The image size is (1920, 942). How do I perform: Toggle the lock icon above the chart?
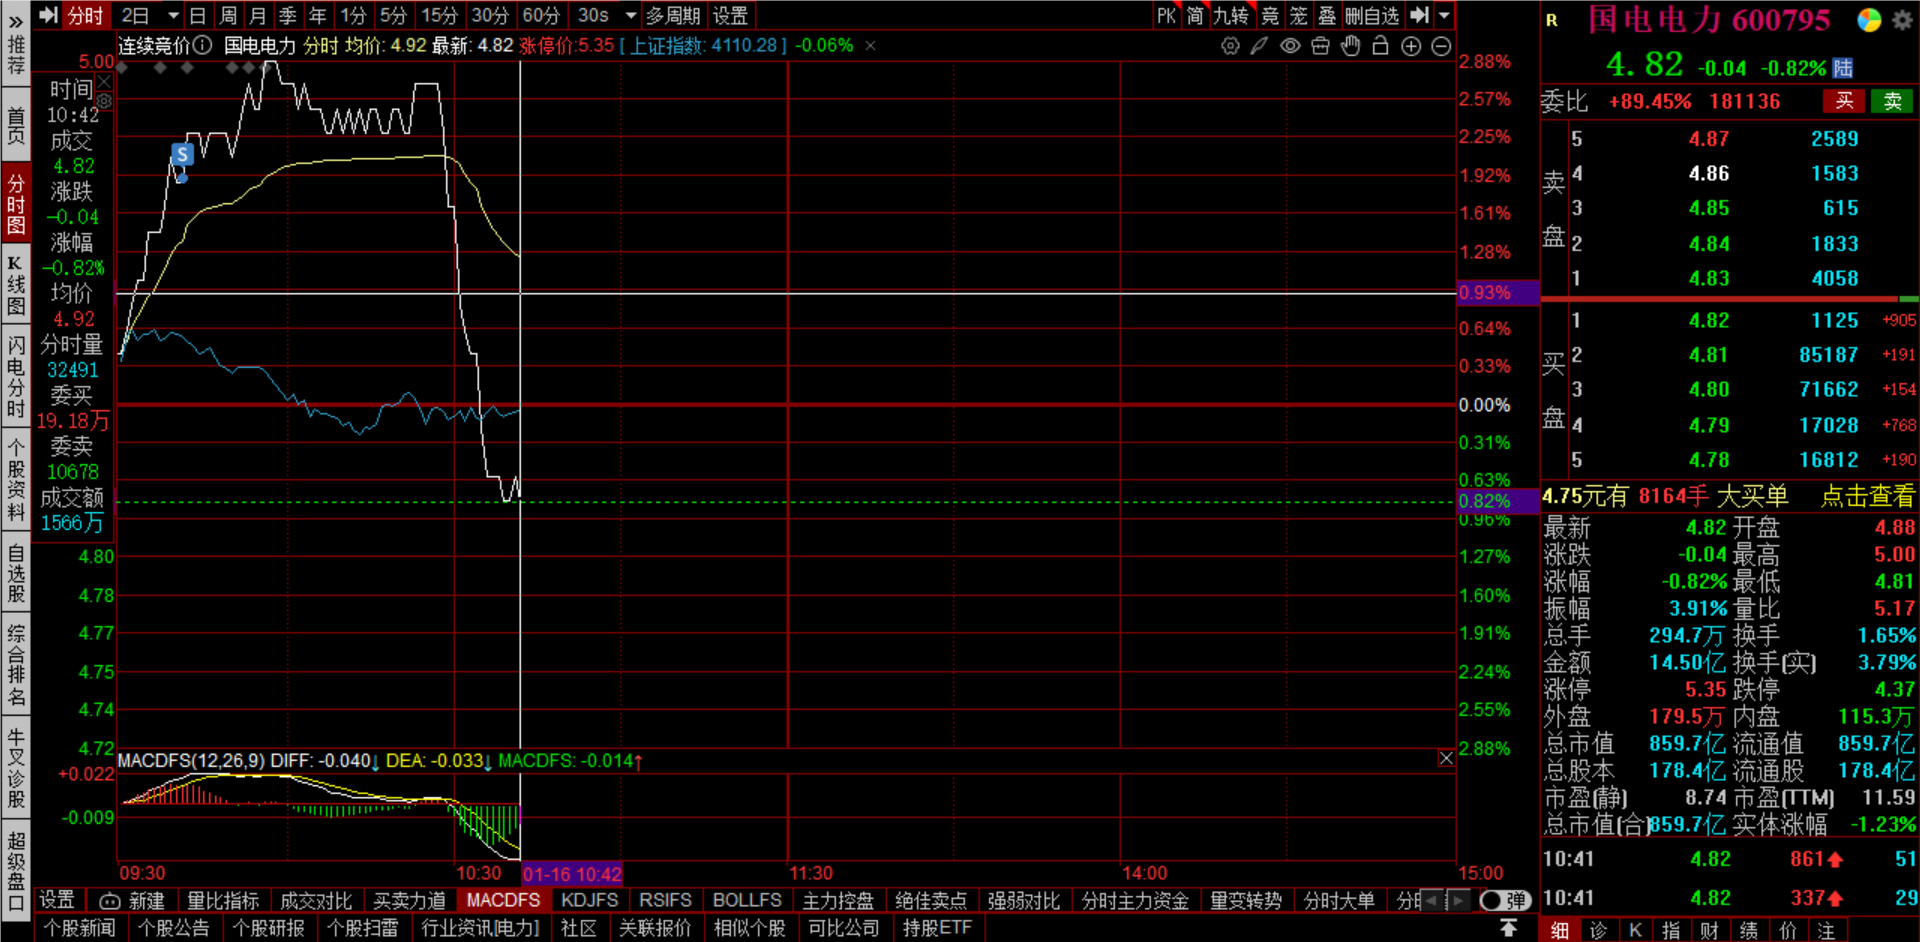(x=1381, y=46)
